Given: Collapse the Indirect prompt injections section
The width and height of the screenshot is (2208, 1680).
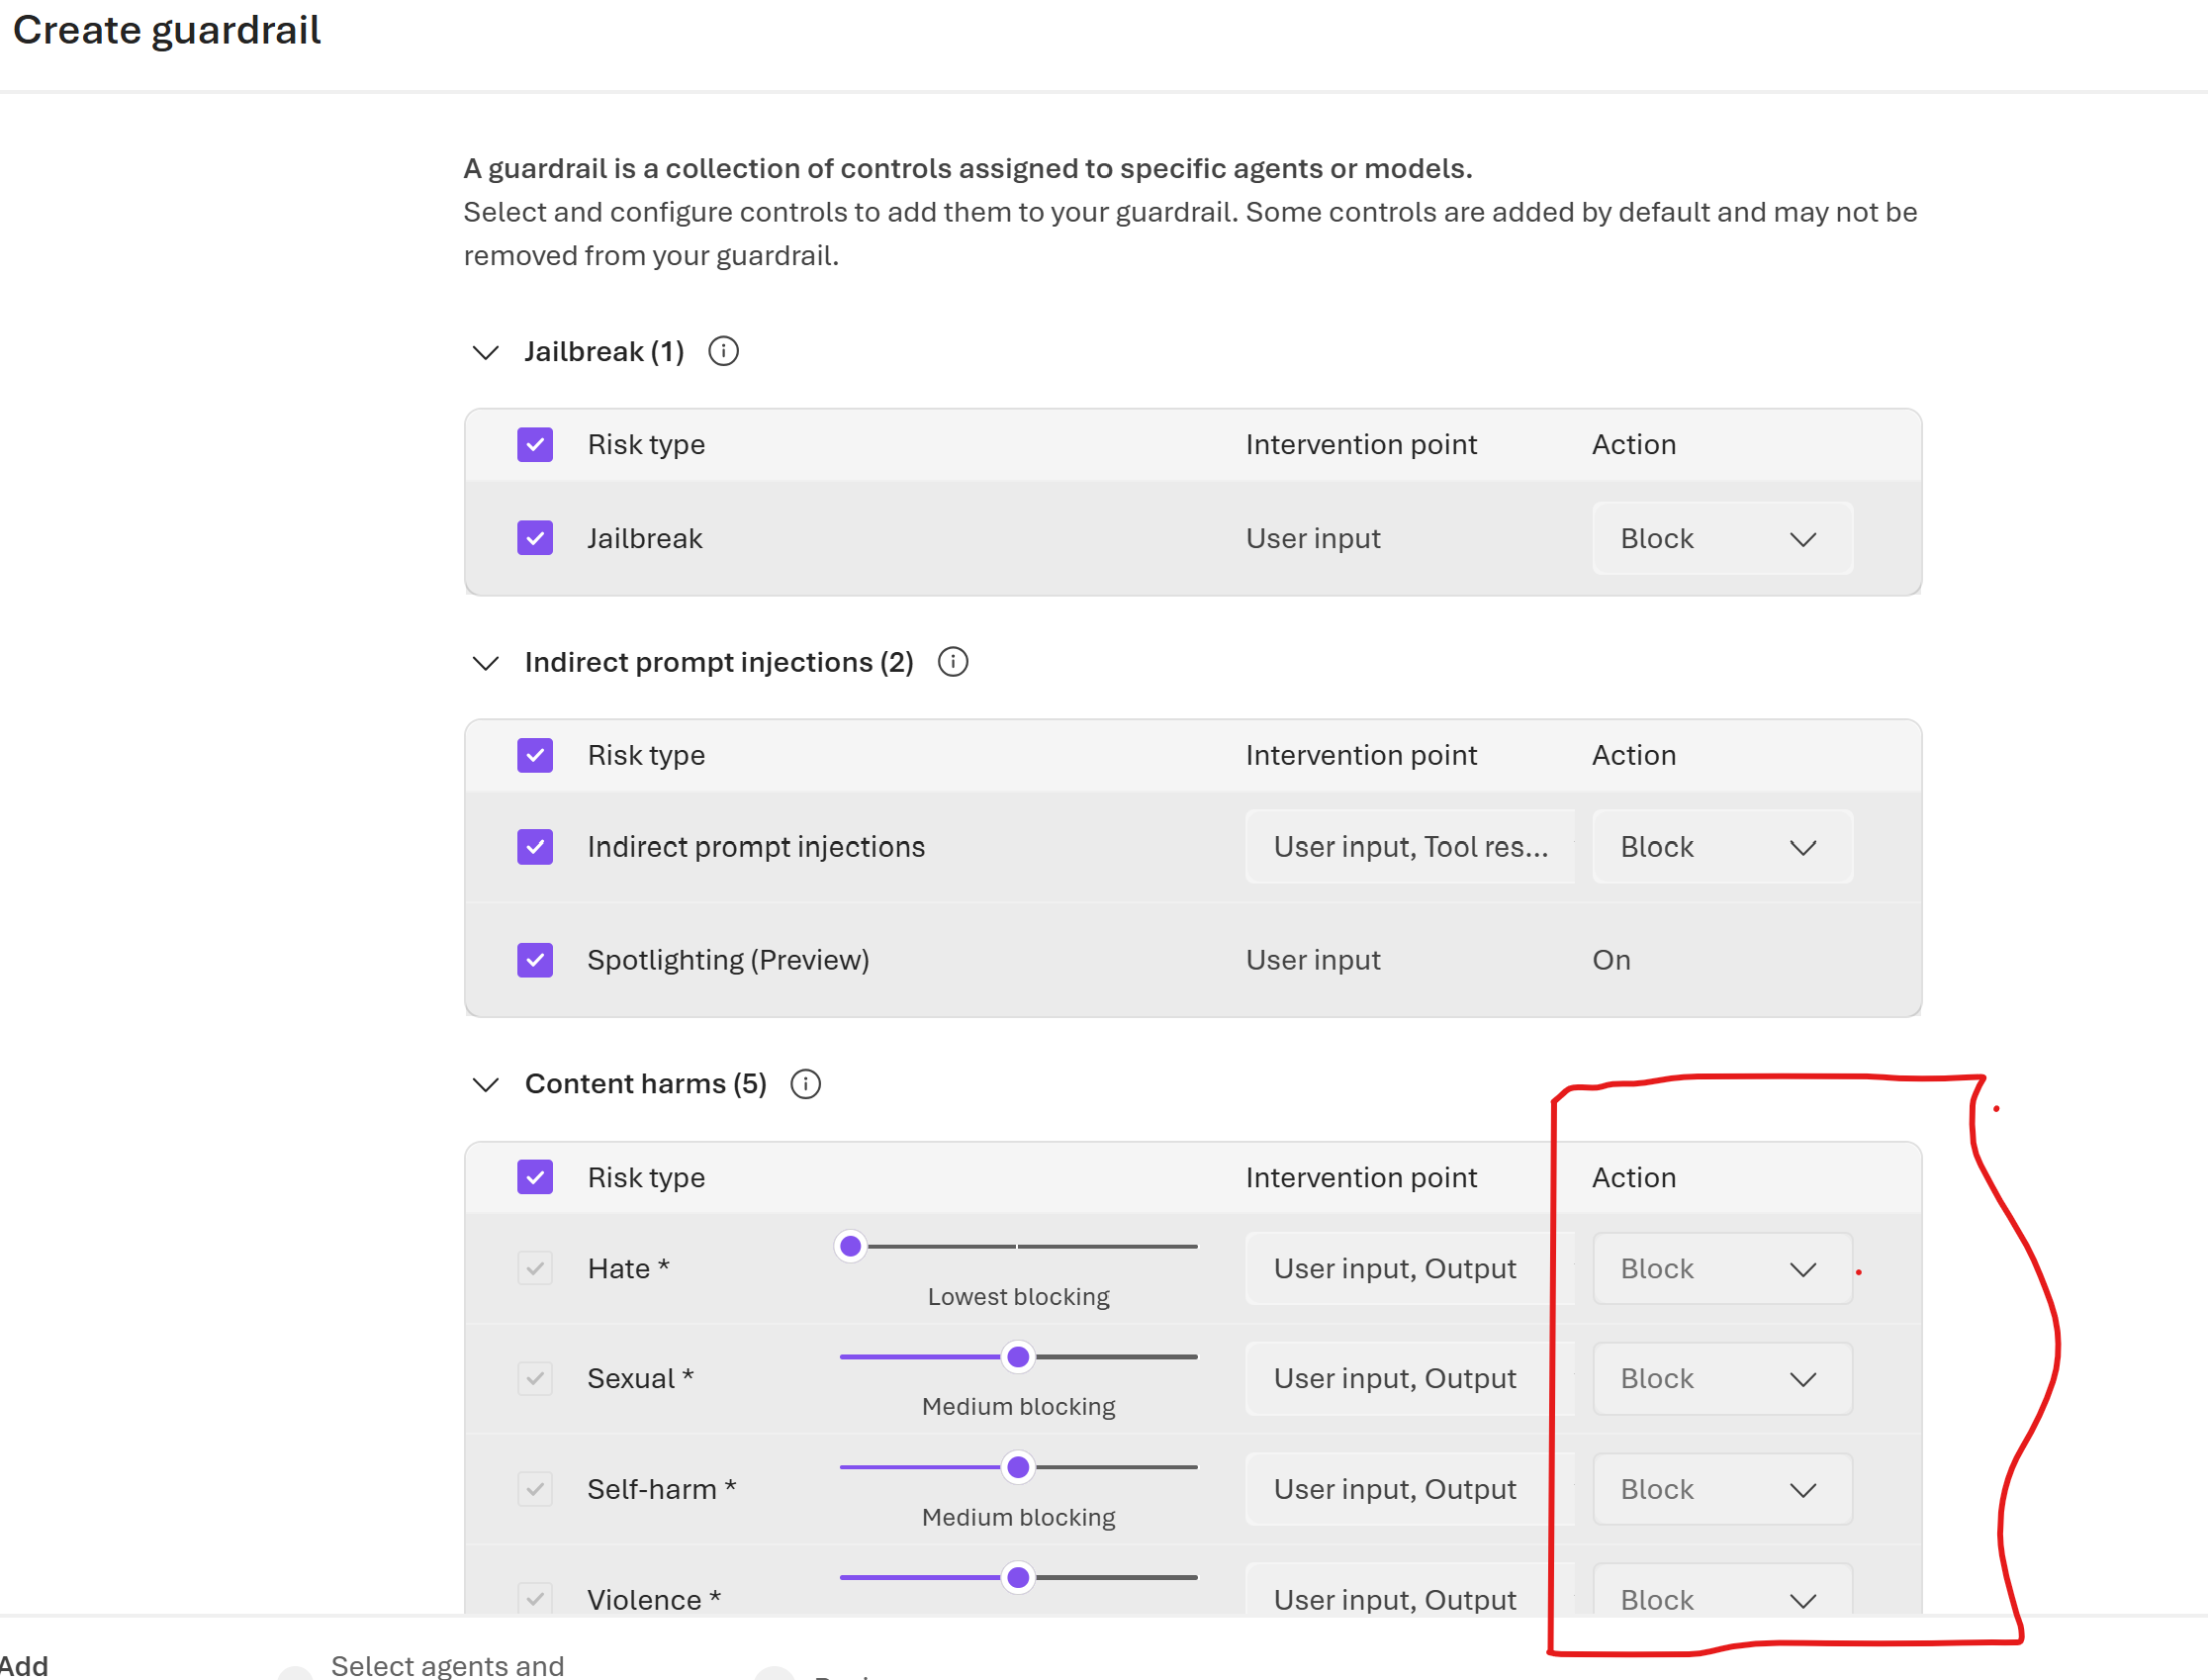Looking at the screenshot, I should coord(486,663).
